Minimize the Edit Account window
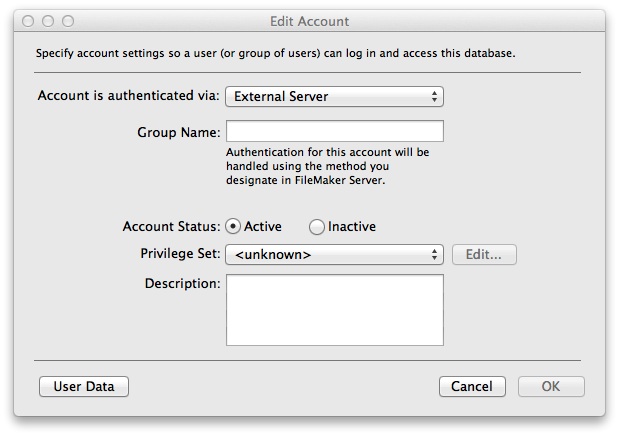The height and width of the screenshot is (436, 619). tap(48, 21)
